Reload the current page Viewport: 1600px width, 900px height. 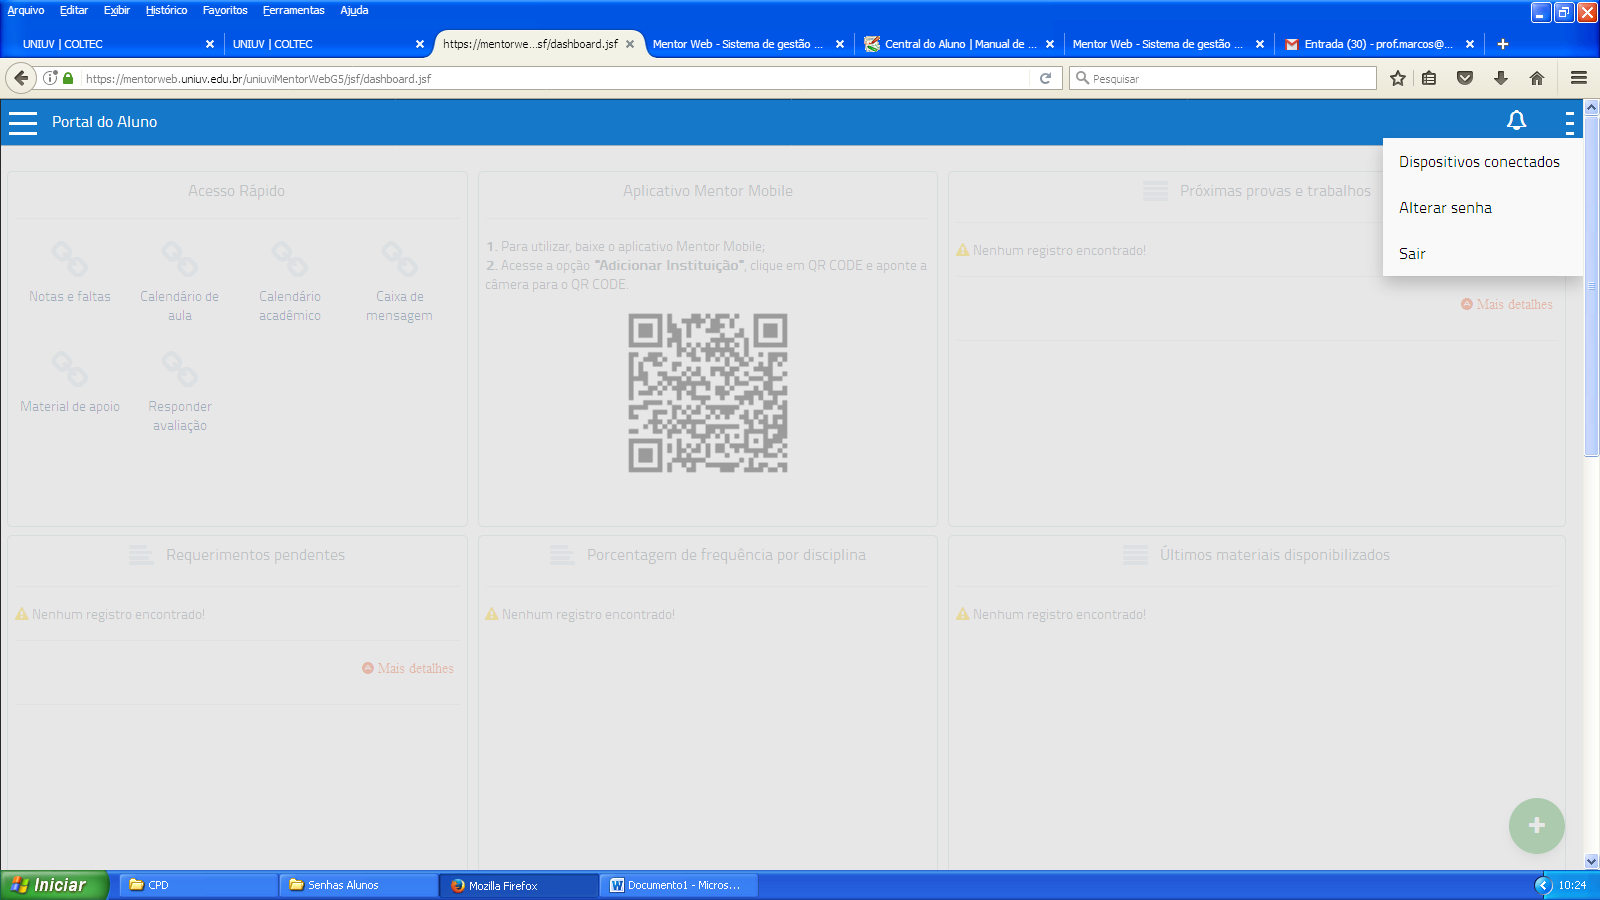[1045, 78]
